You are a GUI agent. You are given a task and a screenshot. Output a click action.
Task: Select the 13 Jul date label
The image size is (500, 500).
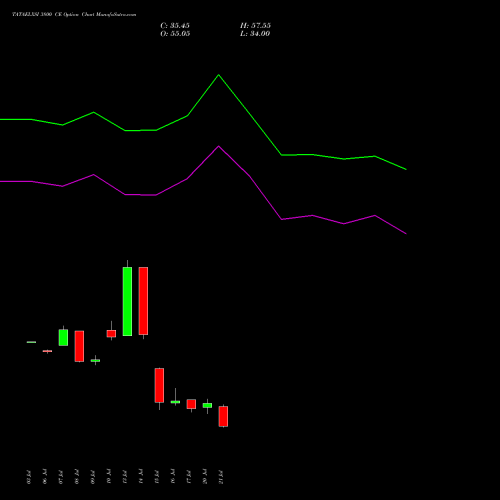click(x=125, y=477)
